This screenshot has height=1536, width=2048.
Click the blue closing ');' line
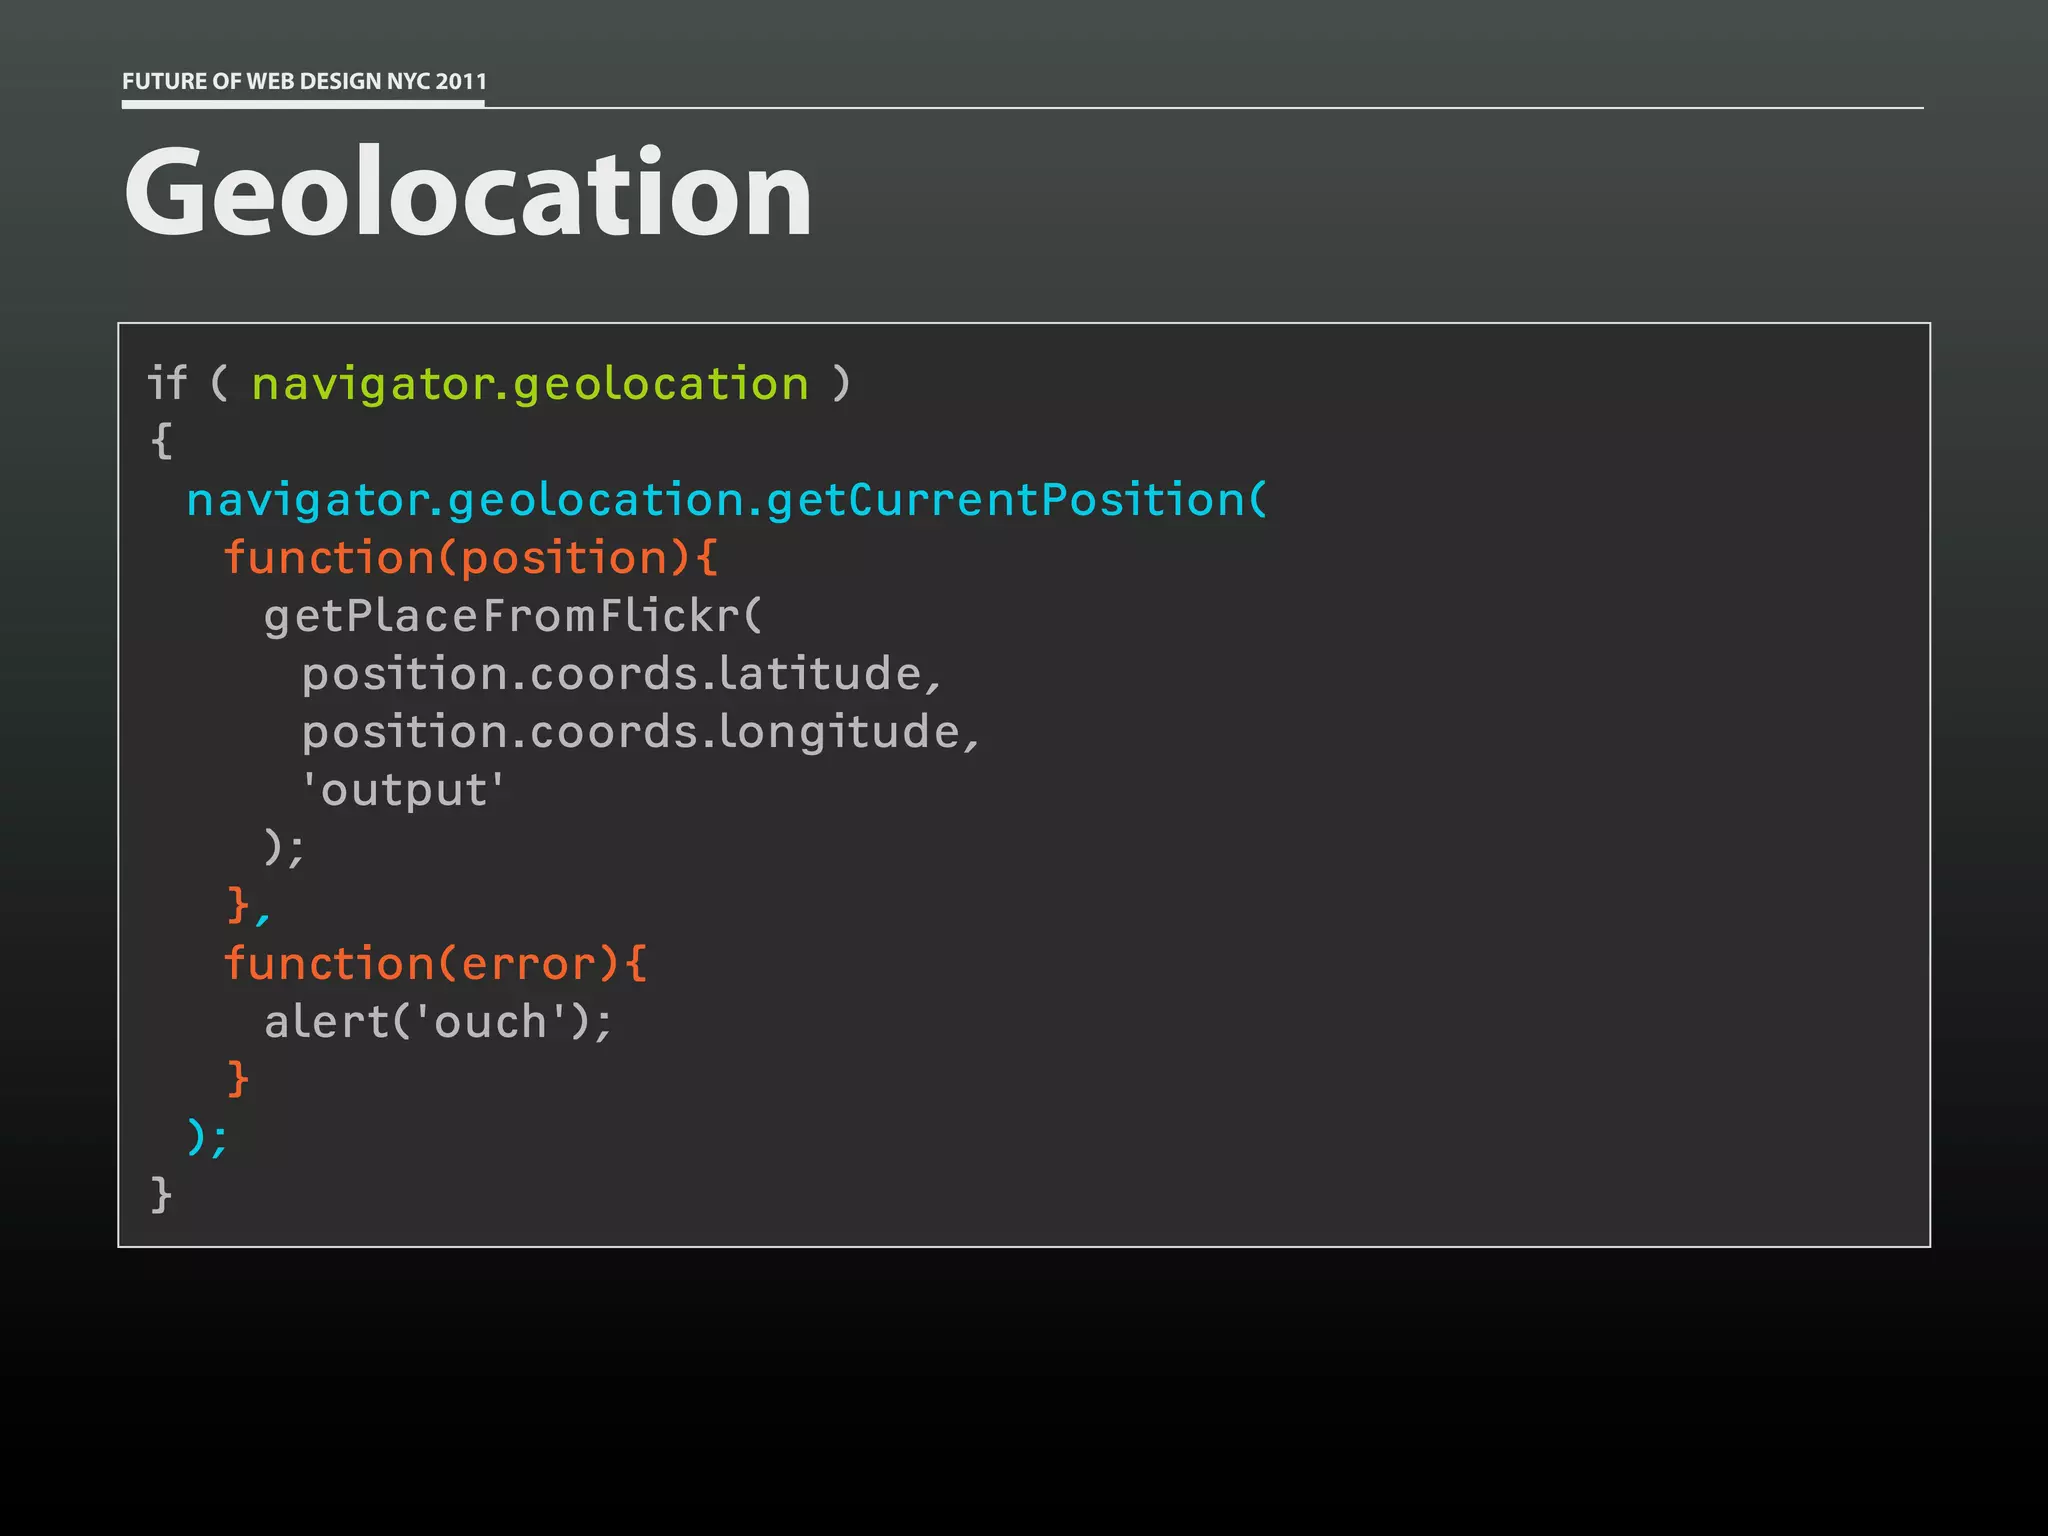coord(208,1137)
